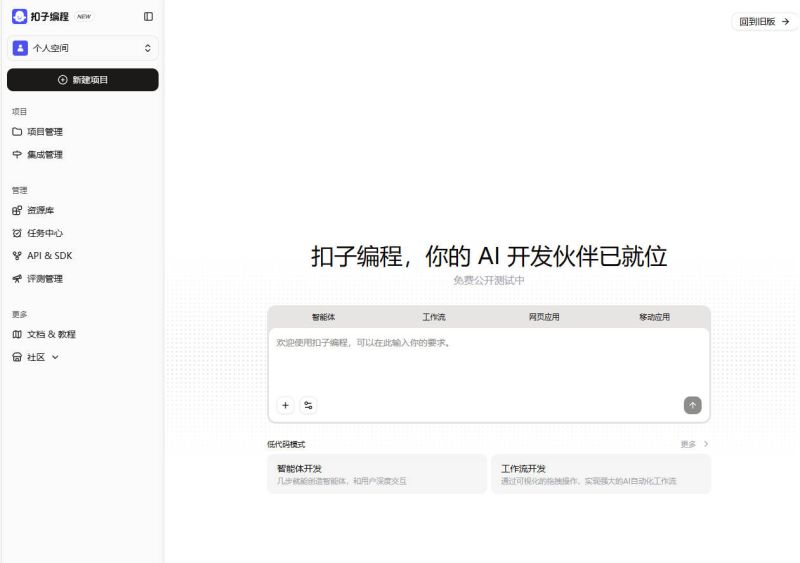Open 项目管理 in the sidebar
The image size is (800, 563).
pos(45,132)
